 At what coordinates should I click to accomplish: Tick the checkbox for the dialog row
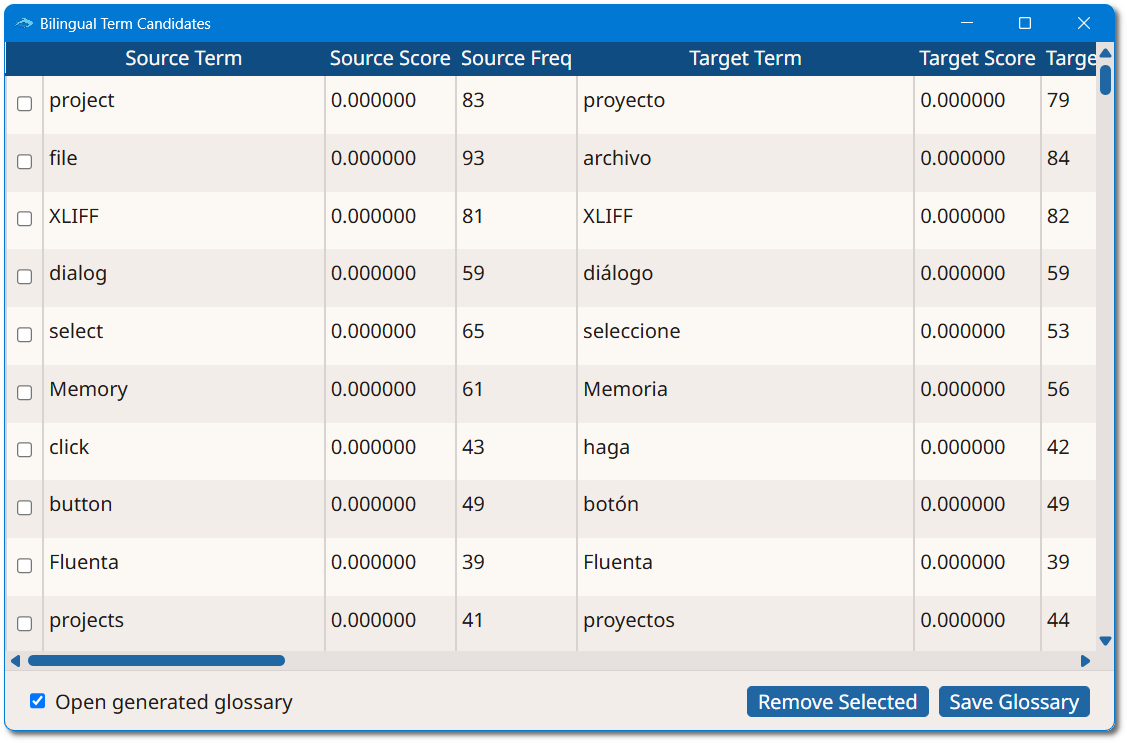(24, 276)
